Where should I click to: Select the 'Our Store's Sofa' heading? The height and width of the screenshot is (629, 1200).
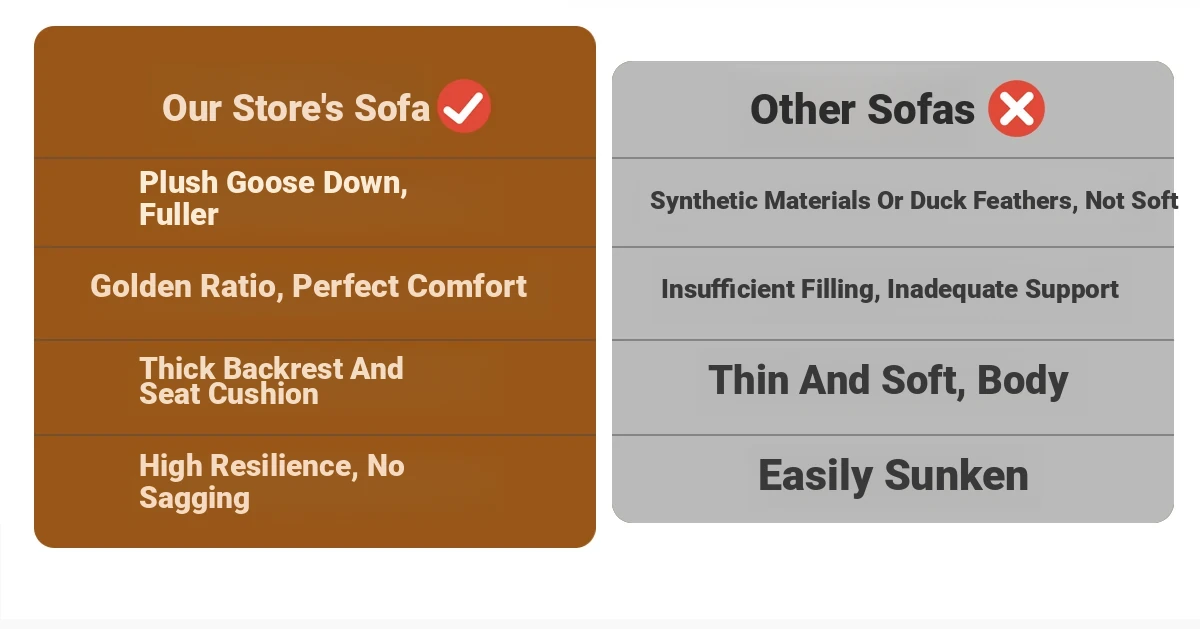[x=296, y=108]
